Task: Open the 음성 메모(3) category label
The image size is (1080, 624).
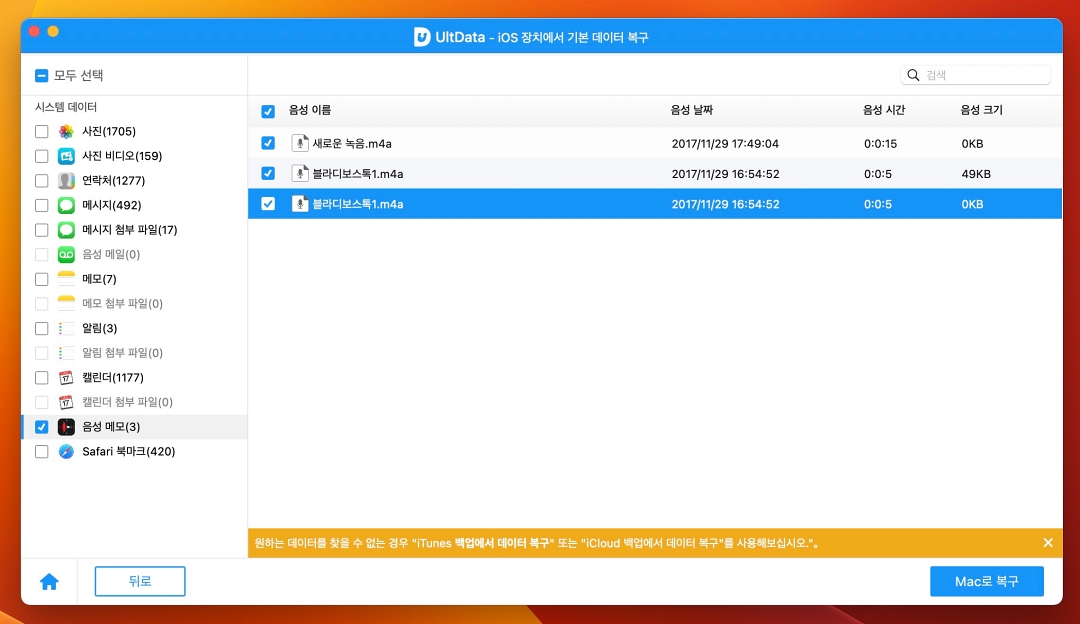Action: [x=111, y=427]
